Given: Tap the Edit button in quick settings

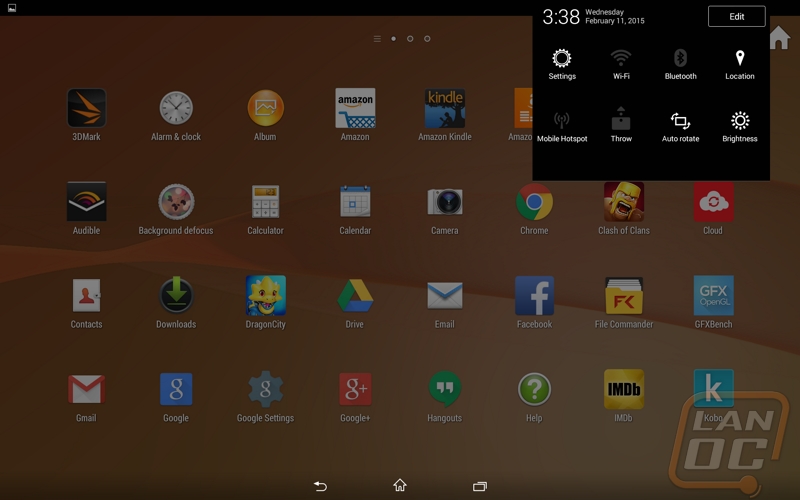Looking at the screenshot, I should pyautogui.click(x=736, y=16).
